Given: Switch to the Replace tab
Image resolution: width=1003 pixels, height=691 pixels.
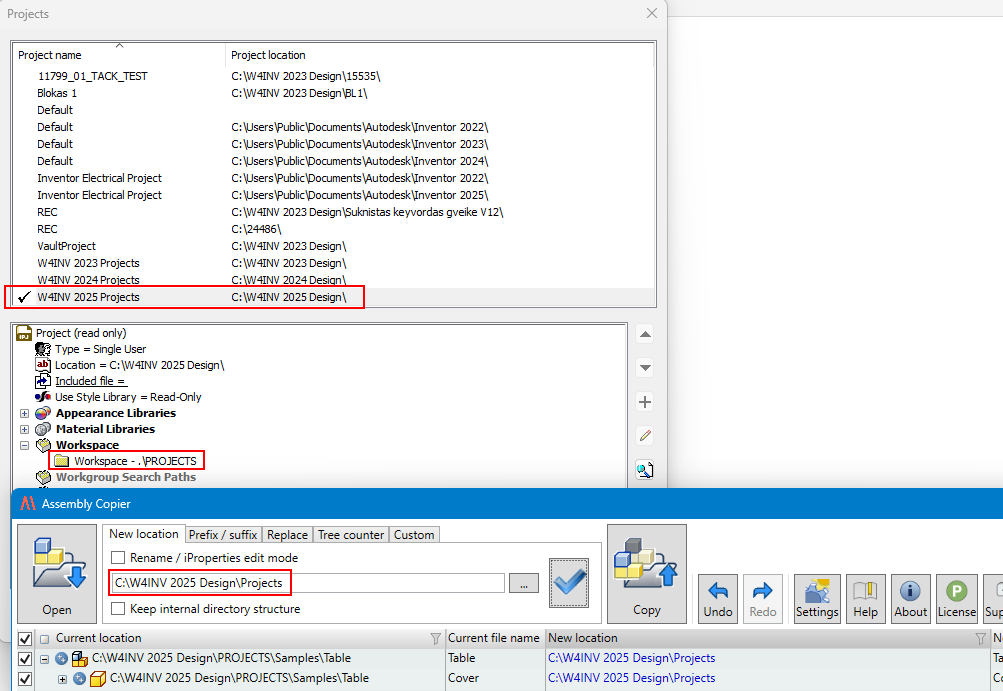Looking at the screenshot, I should 287,535.
